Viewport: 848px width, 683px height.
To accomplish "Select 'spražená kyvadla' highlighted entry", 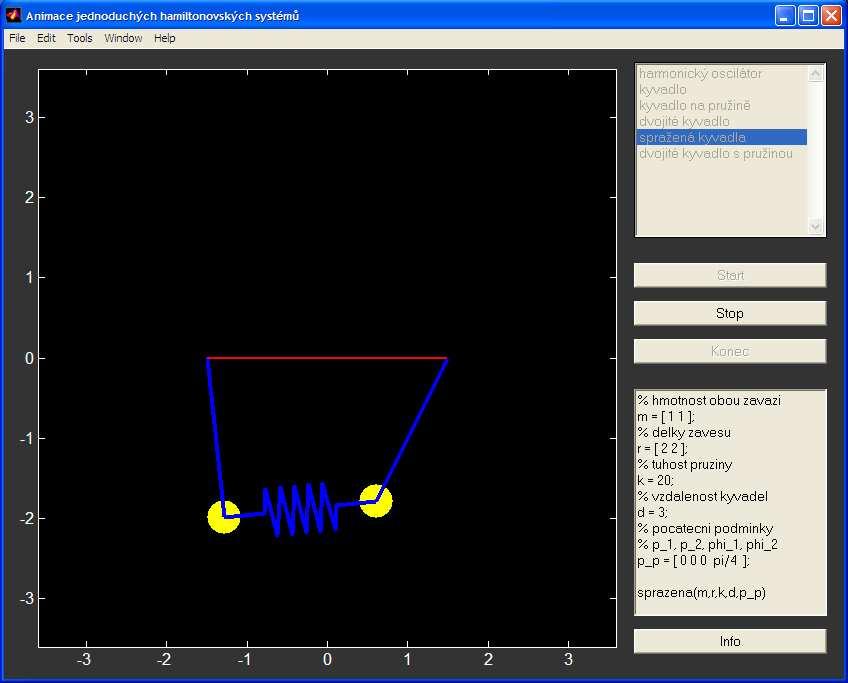I will 721,137.
